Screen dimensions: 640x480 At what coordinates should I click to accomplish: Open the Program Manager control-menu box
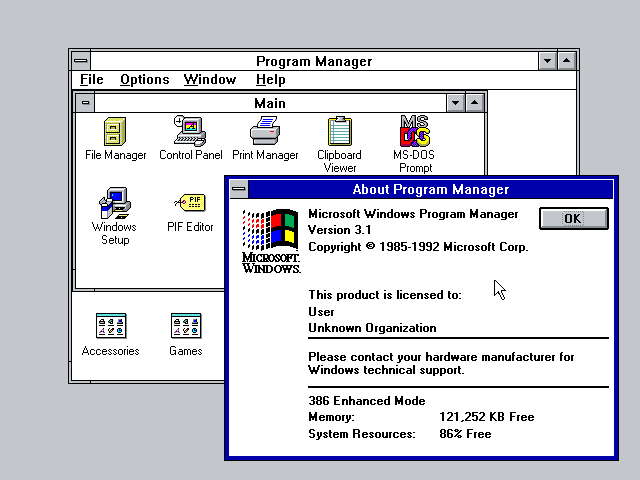(x=81, y=61)
